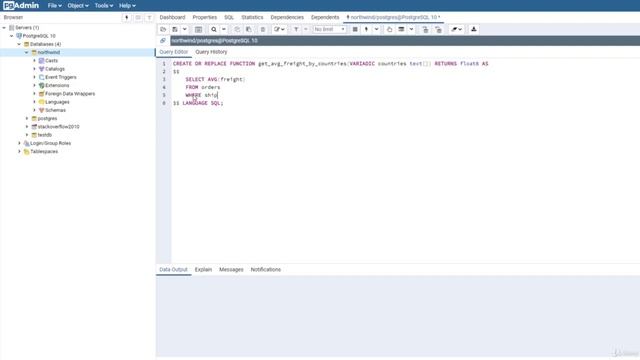Click the 'FROM orders' line in editor
The width and height of the screenshot is (640, 360).
202,87
